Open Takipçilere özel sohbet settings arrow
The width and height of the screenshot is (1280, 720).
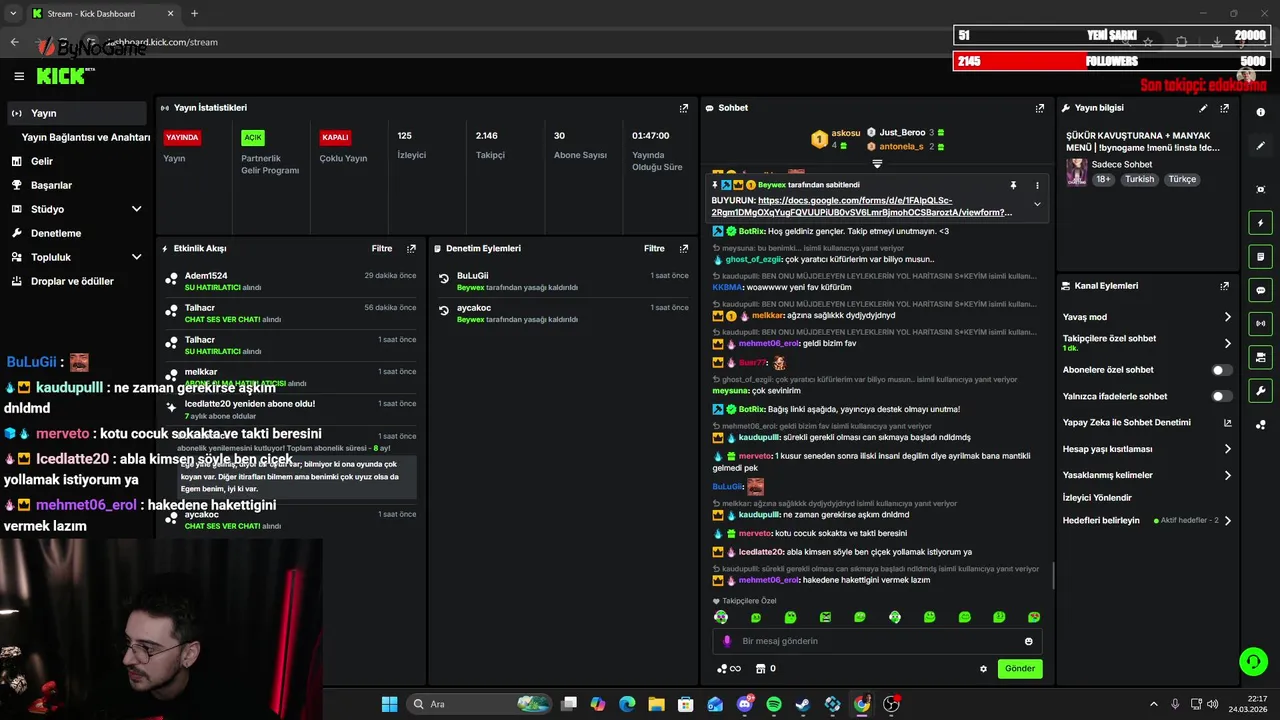tap(1228, 343)
